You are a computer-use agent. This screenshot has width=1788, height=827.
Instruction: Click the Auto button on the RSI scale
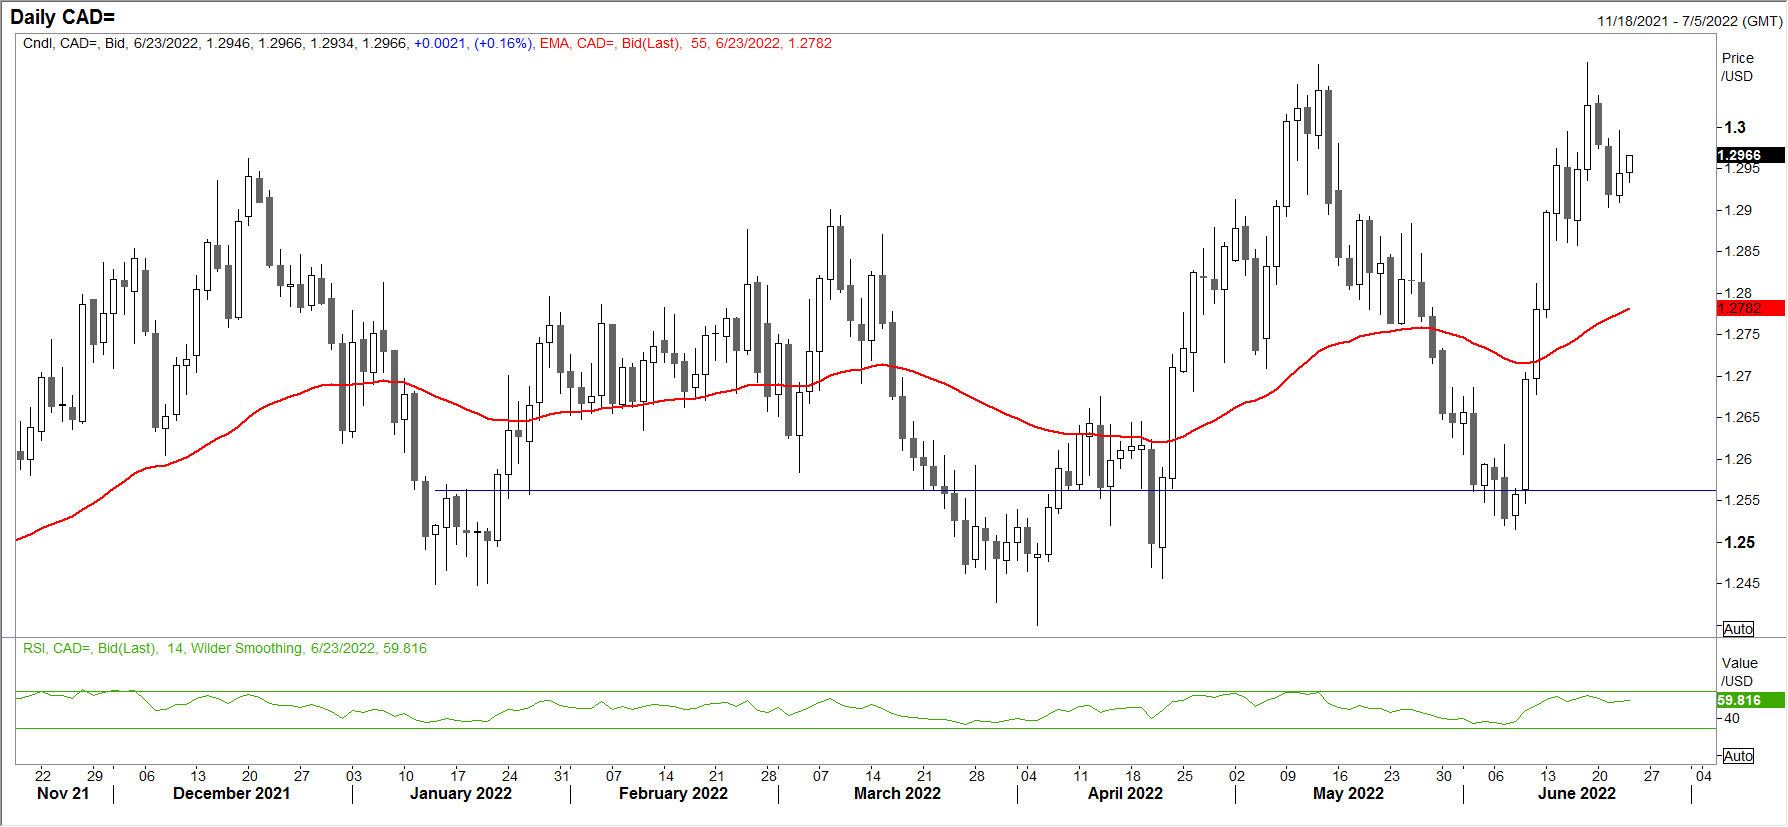1738,756
